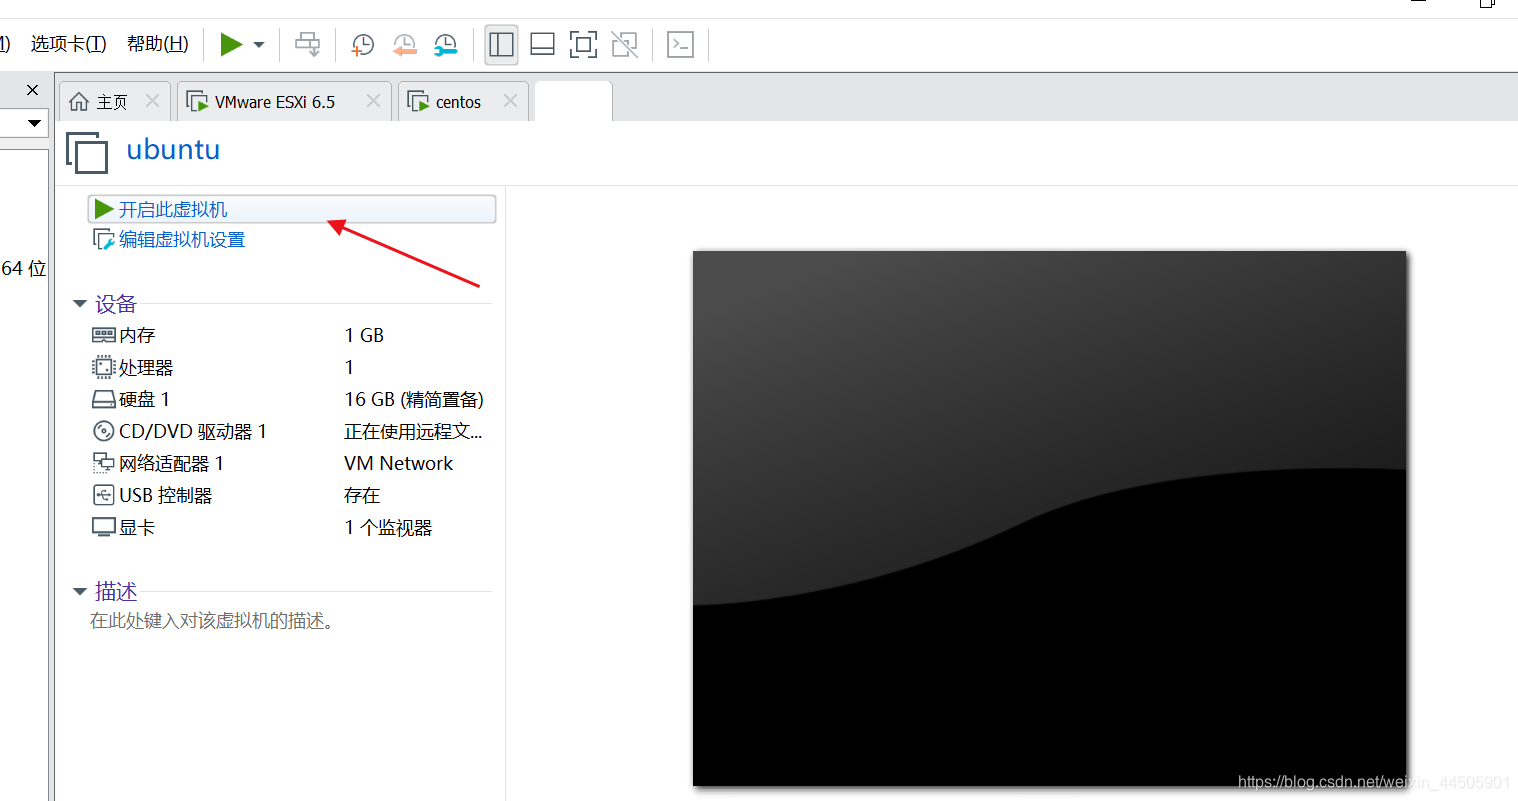Open the virtual machine console icon
The image size is (1518, 801).
click(680, 44)
